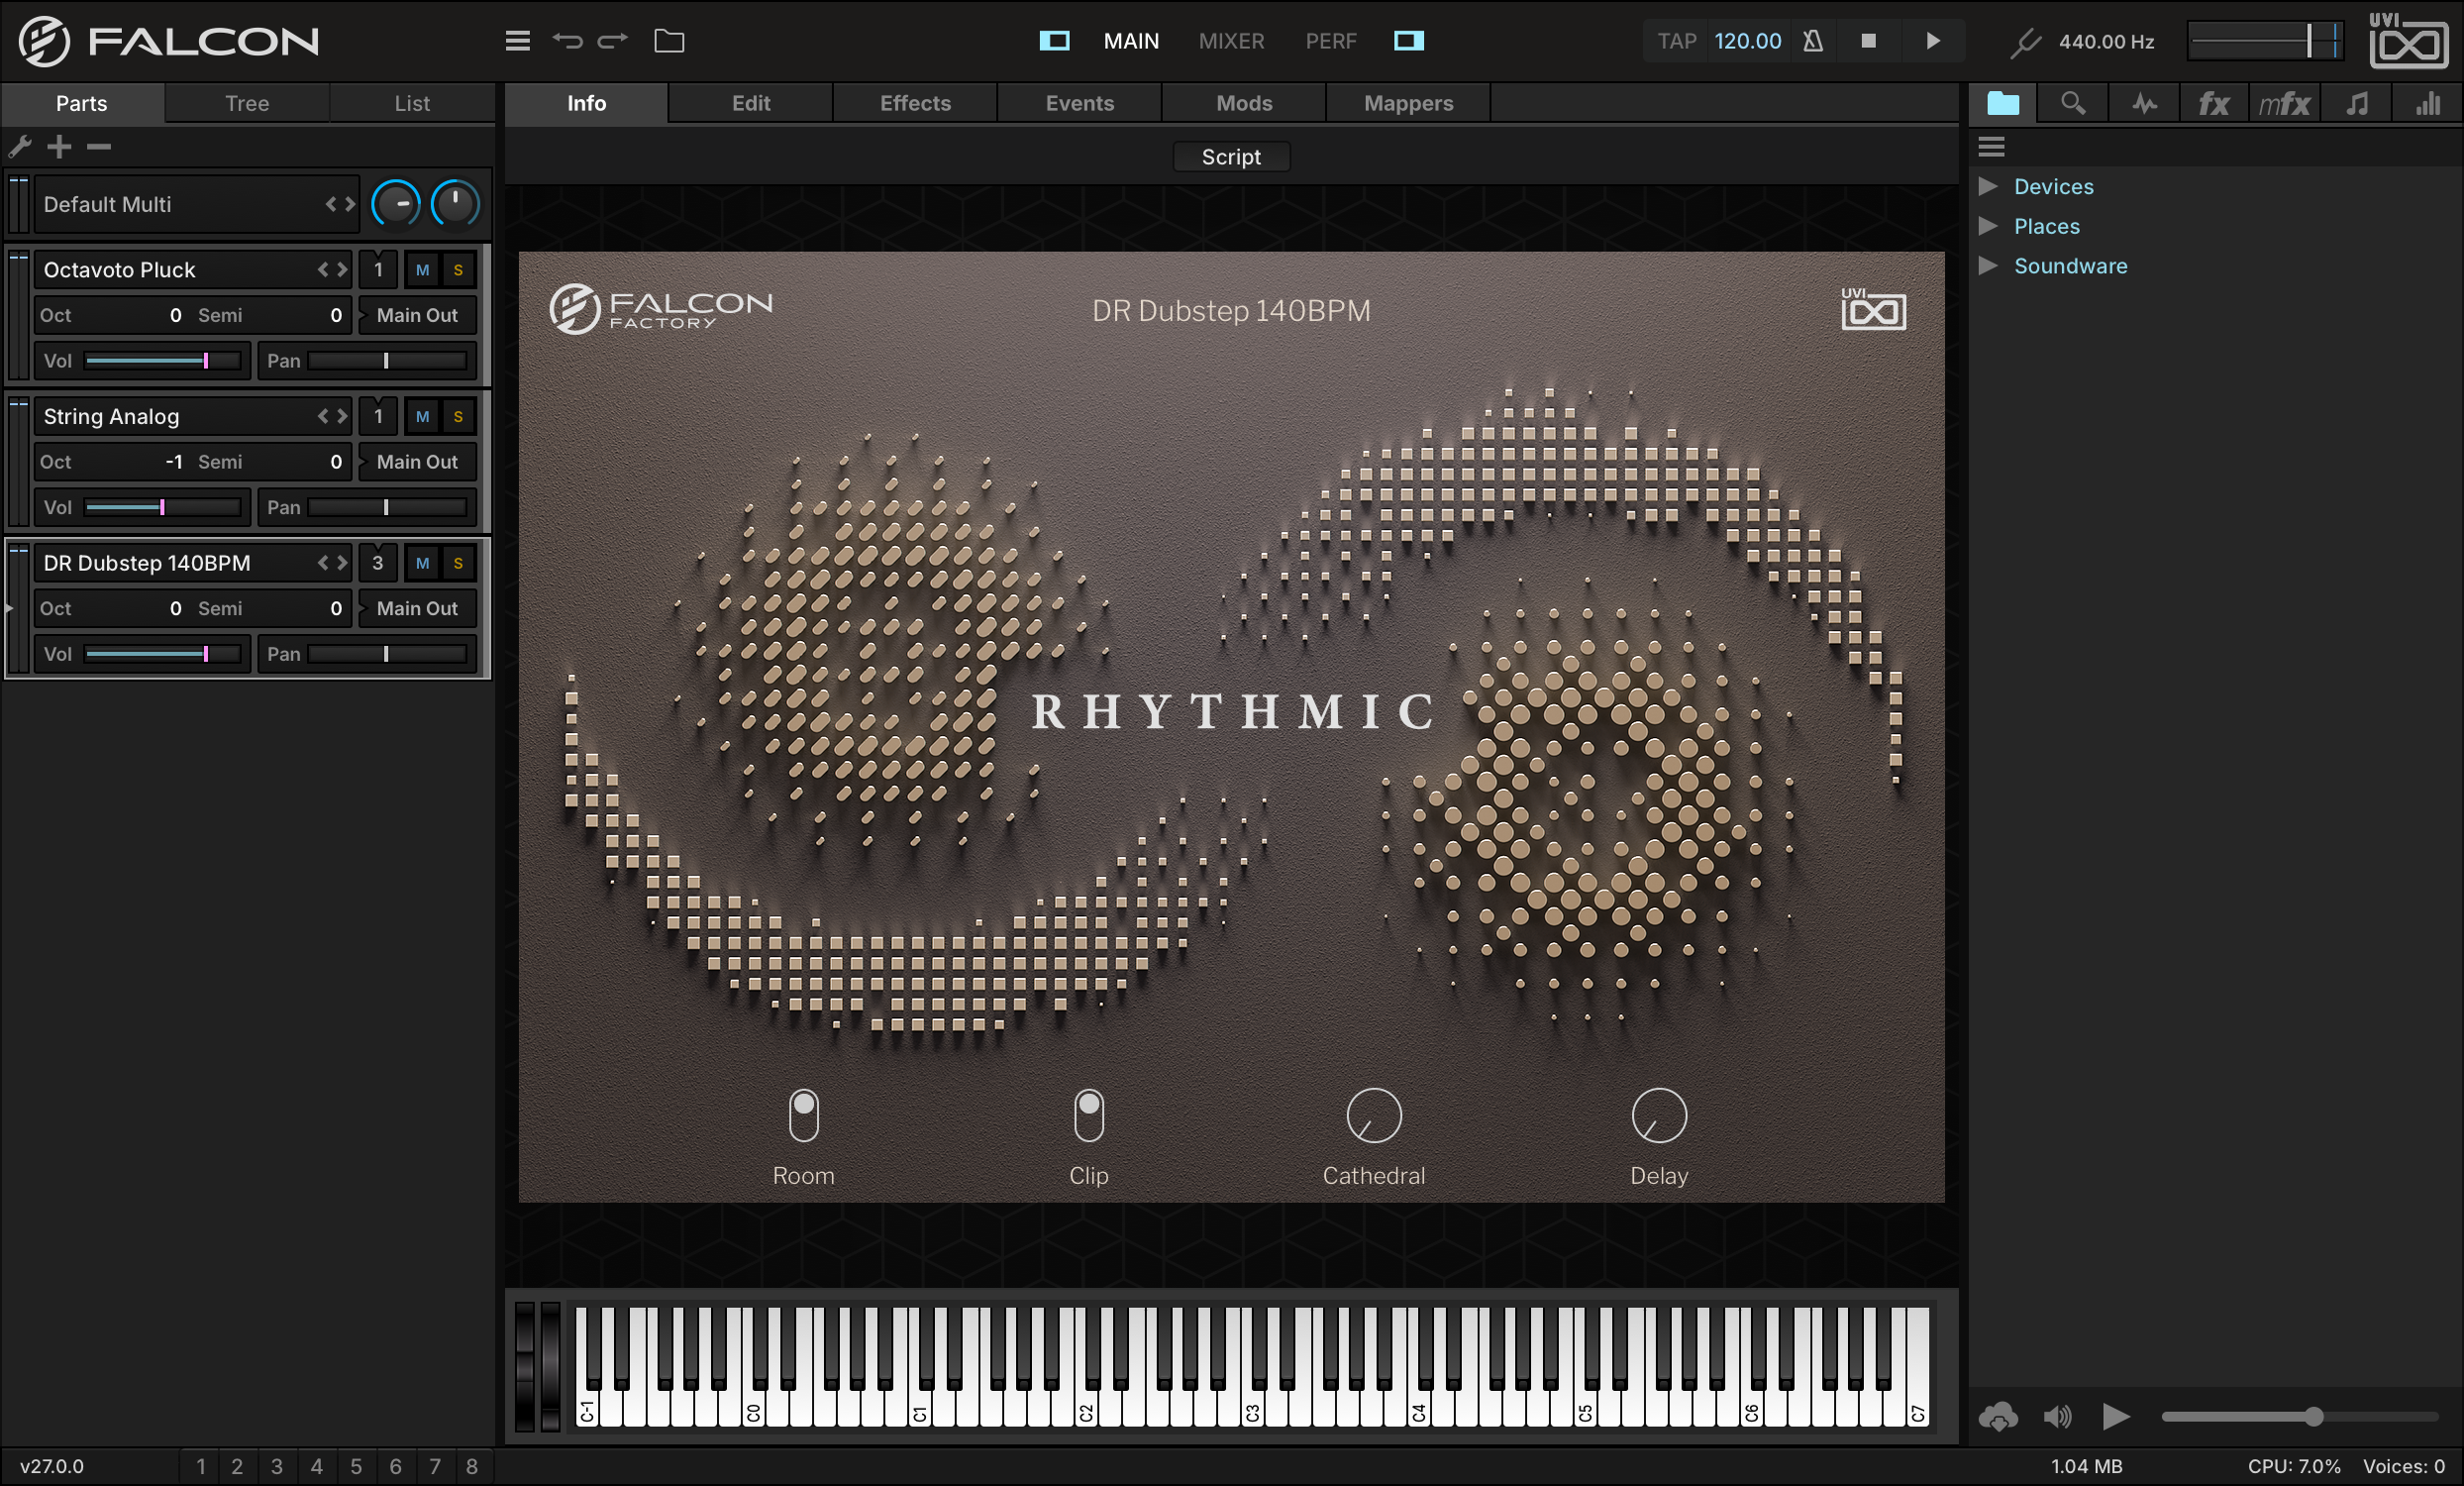Add a new part with plus icon
Screen dimensions: 2464x1486
(60, 147)
